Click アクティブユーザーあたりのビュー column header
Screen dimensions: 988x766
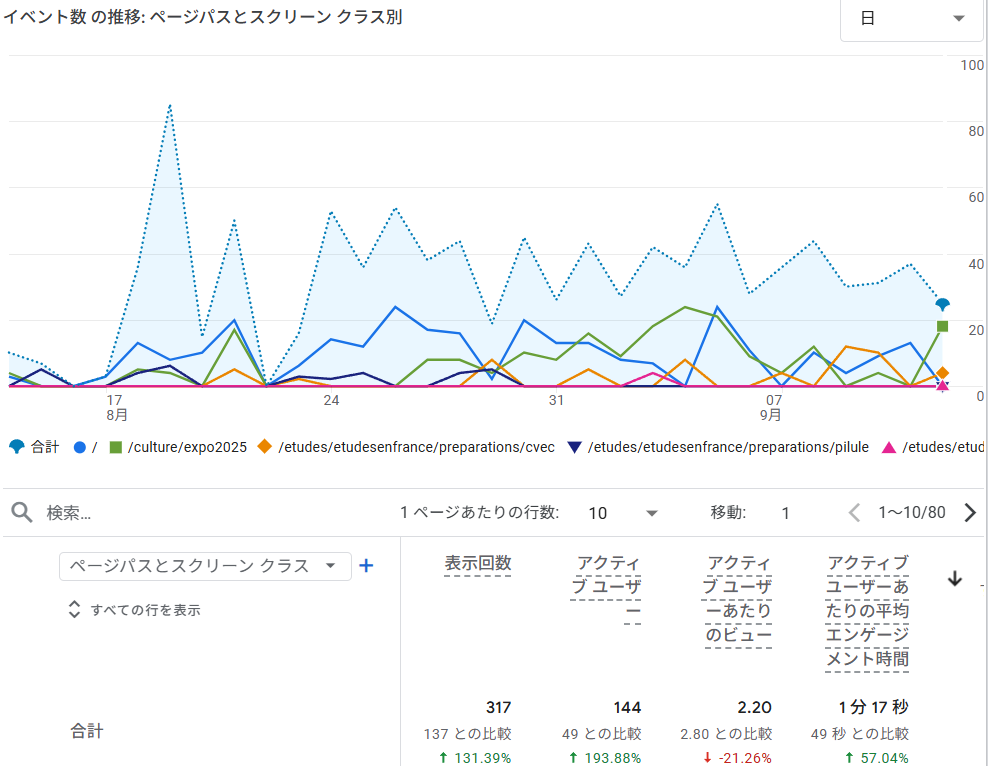[x=737, y=599]
